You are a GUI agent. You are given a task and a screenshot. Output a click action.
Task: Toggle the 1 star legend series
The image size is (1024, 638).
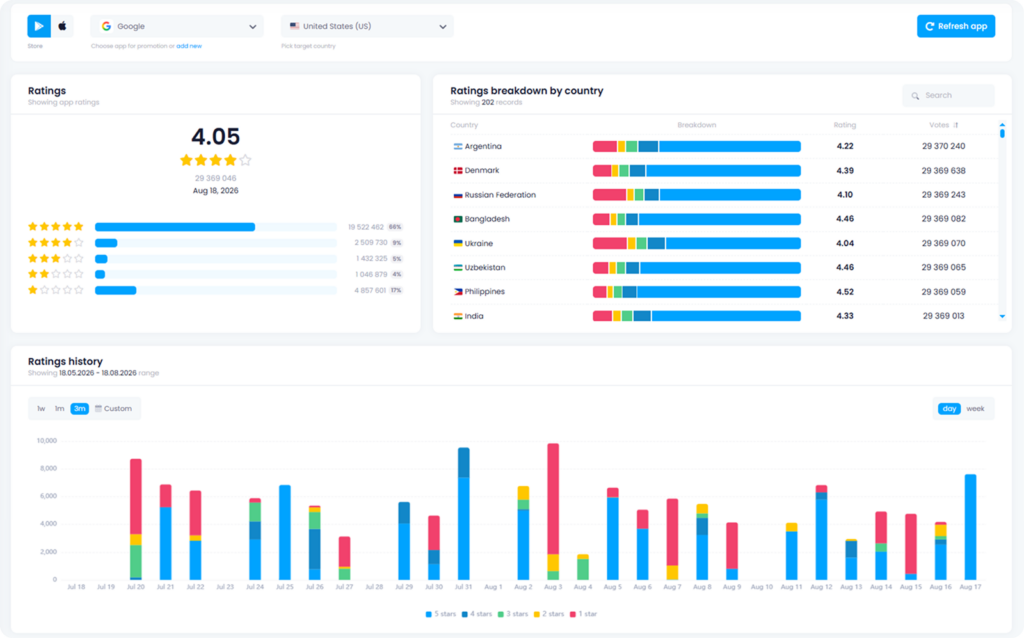pos(583,614)
